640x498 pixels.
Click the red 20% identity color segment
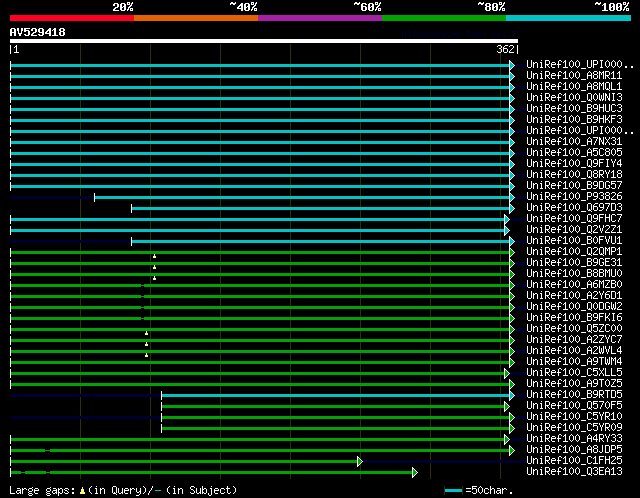(72, 18)
